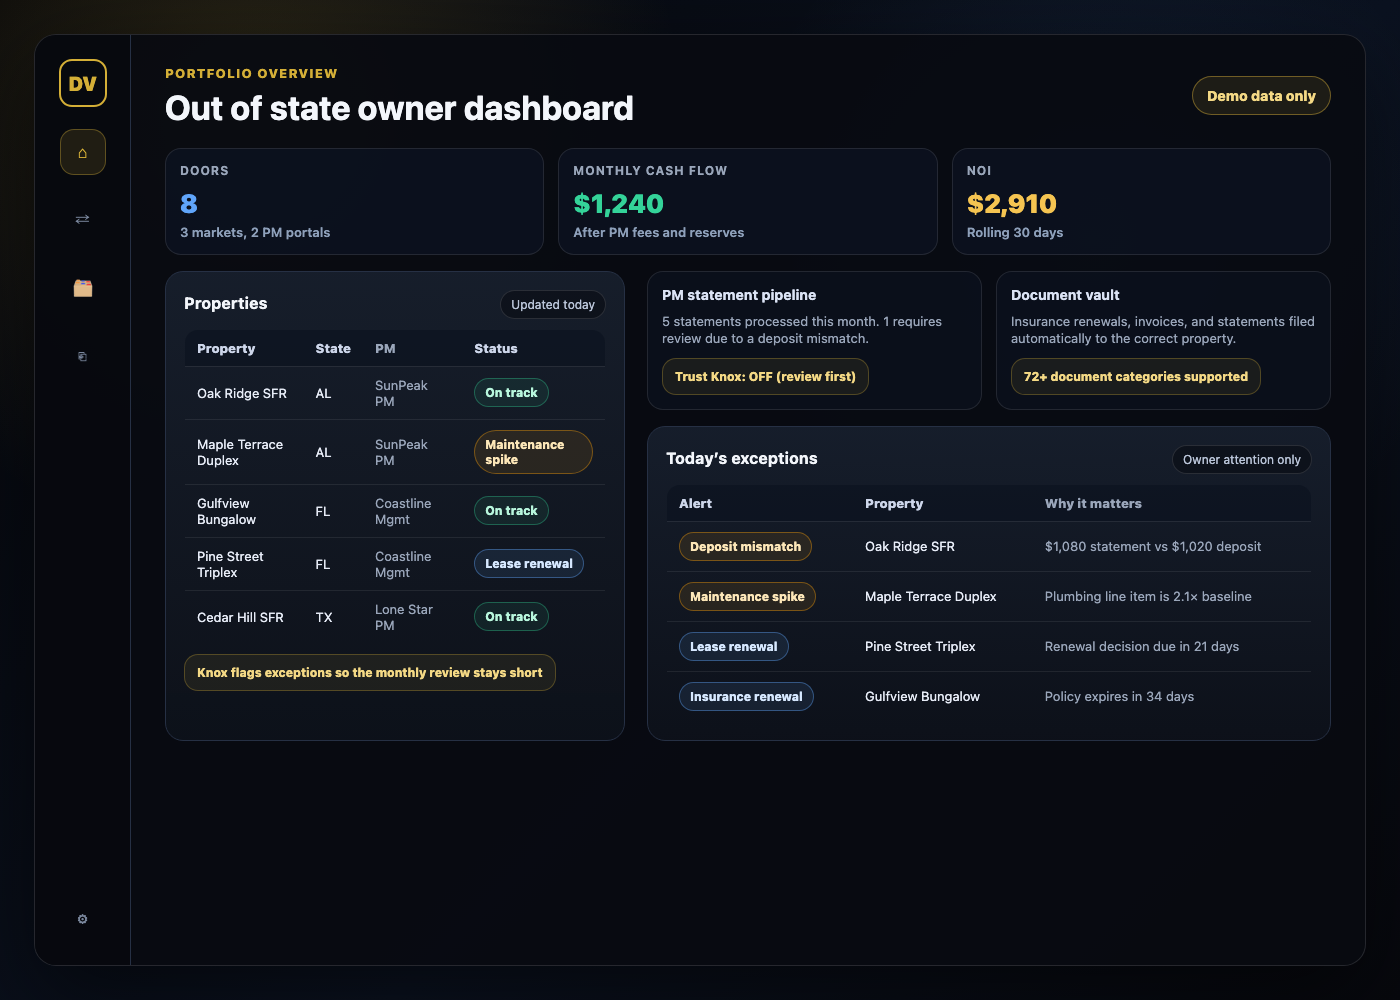Select Gulfview Bungalow in Properties table
The width and height of the screenshot is (1400, 1000).
(x=226, y=512)
